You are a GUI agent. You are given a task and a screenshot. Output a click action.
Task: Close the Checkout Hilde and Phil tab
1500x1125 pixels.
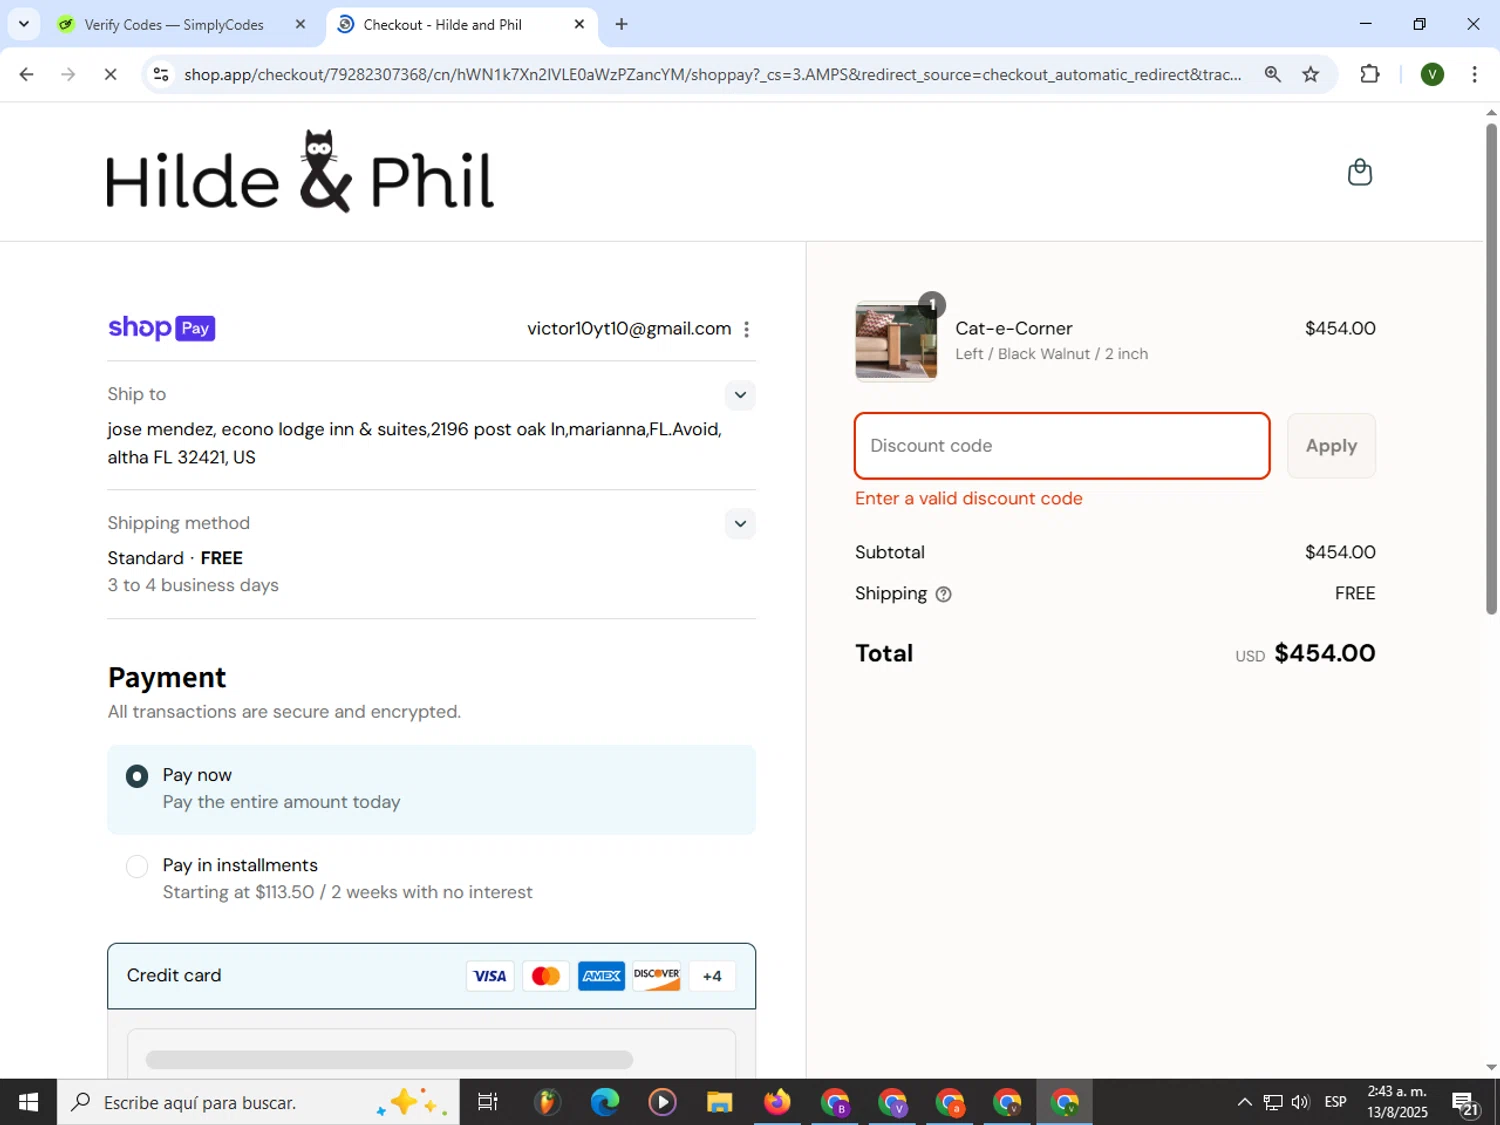(x=579, y=24)
